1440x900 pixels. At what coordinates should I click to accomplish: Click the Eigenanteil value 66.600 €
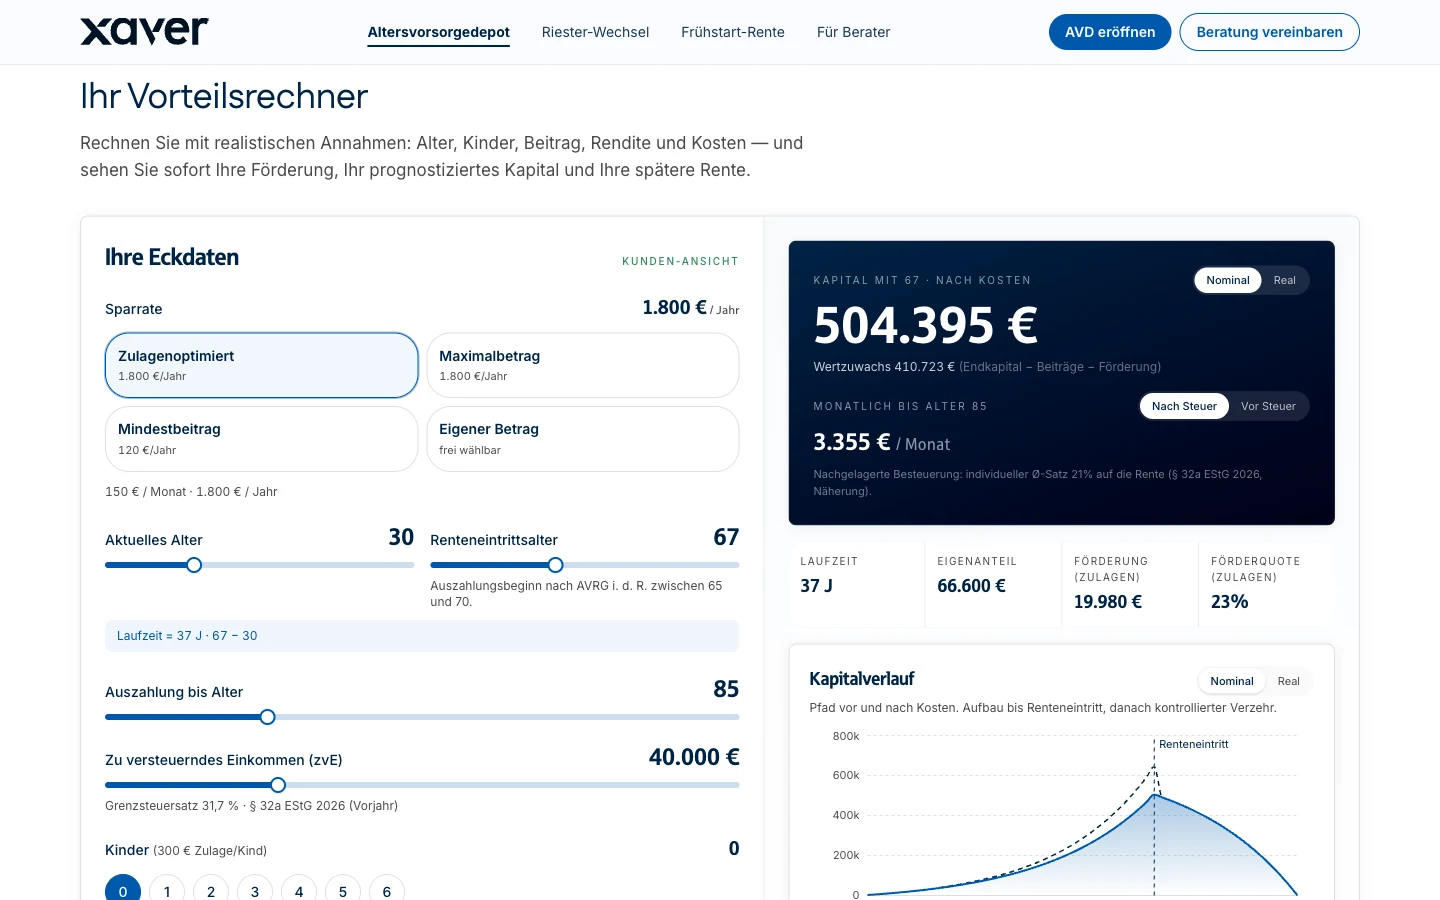(971, 586)
